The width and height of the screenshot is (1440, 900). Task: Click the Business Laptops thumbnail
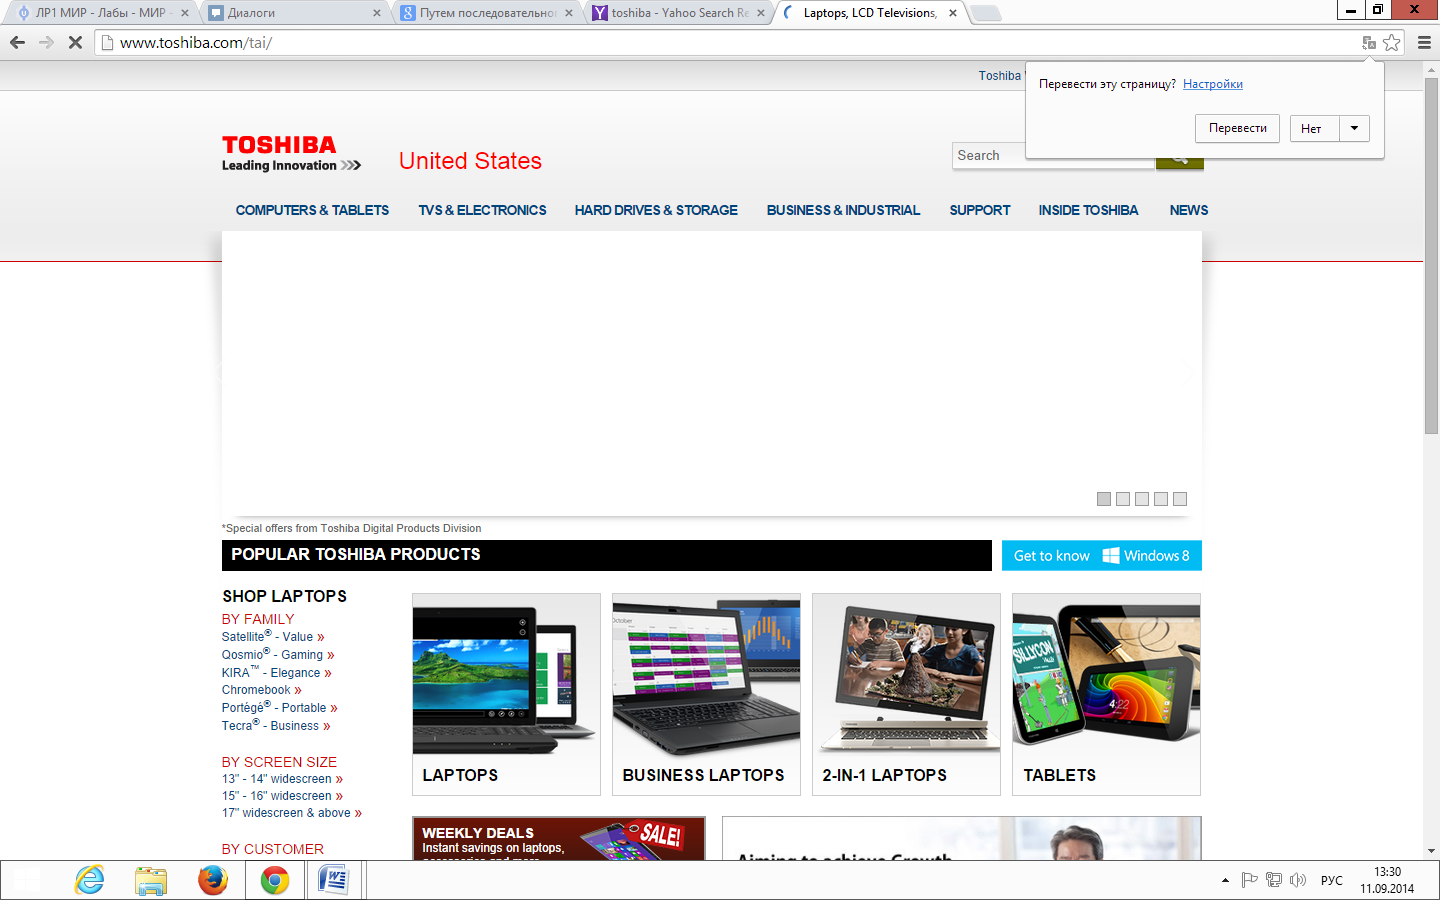click(706, 694)
